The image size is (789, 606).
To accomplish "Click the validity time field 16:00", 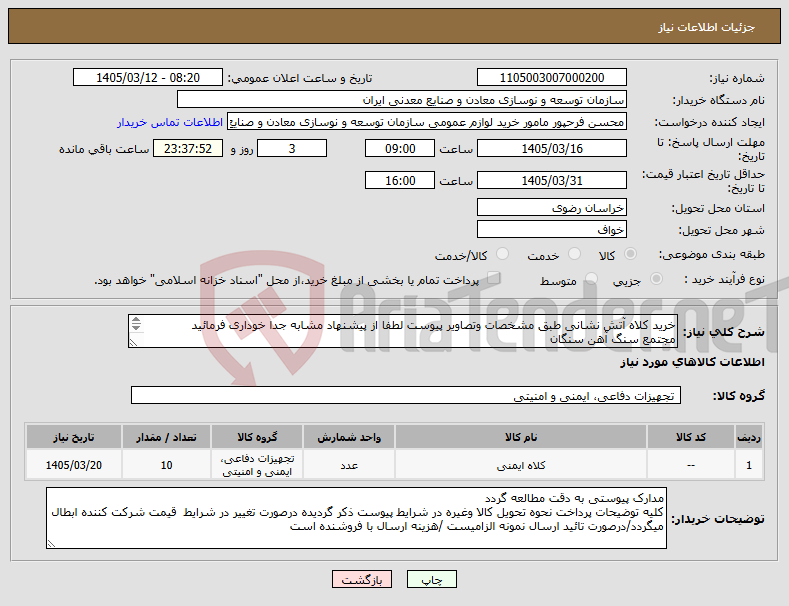I will tap(400, 180).
